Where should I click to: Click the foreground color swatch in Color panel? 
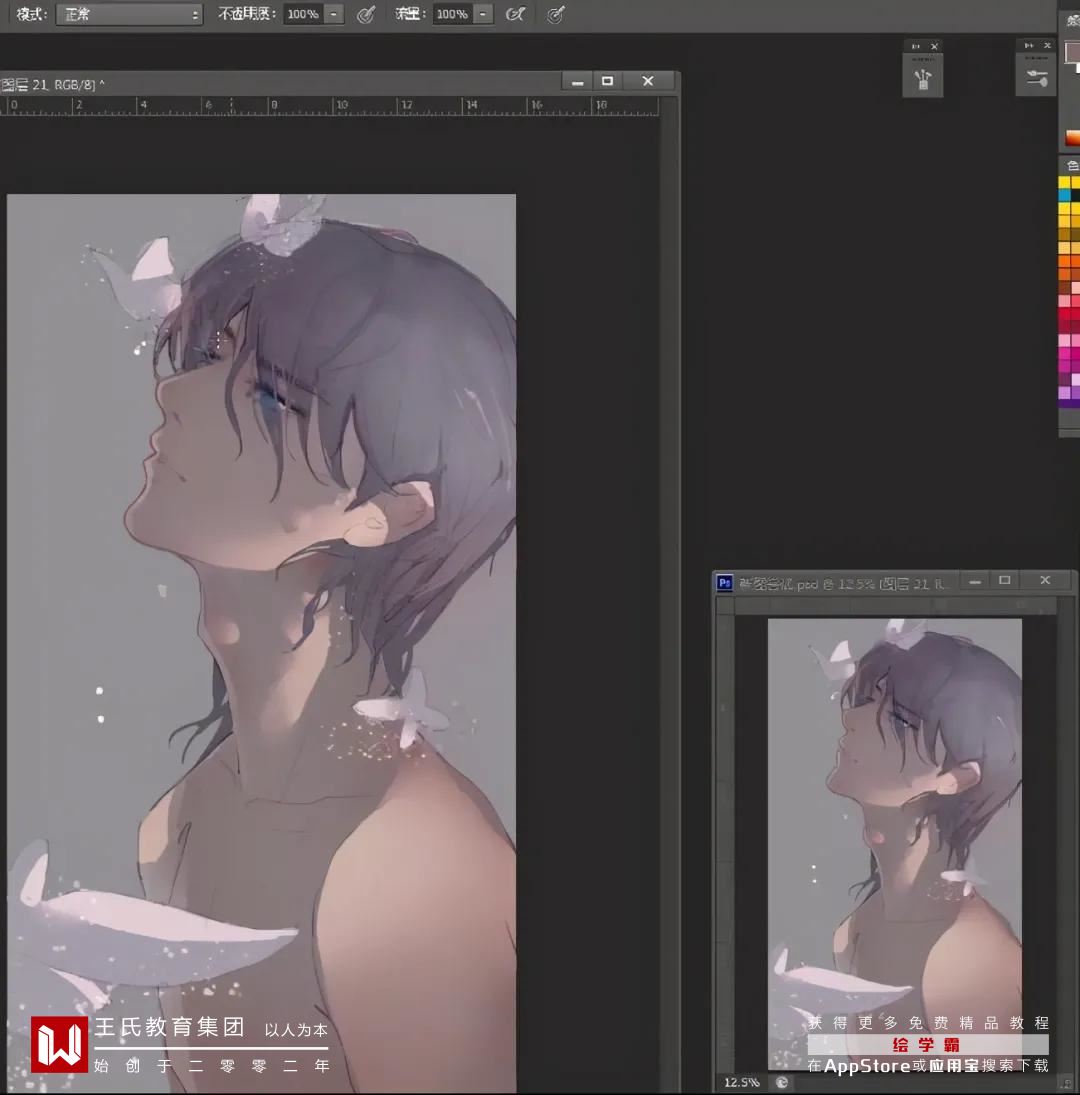(x=1072, y=52)
